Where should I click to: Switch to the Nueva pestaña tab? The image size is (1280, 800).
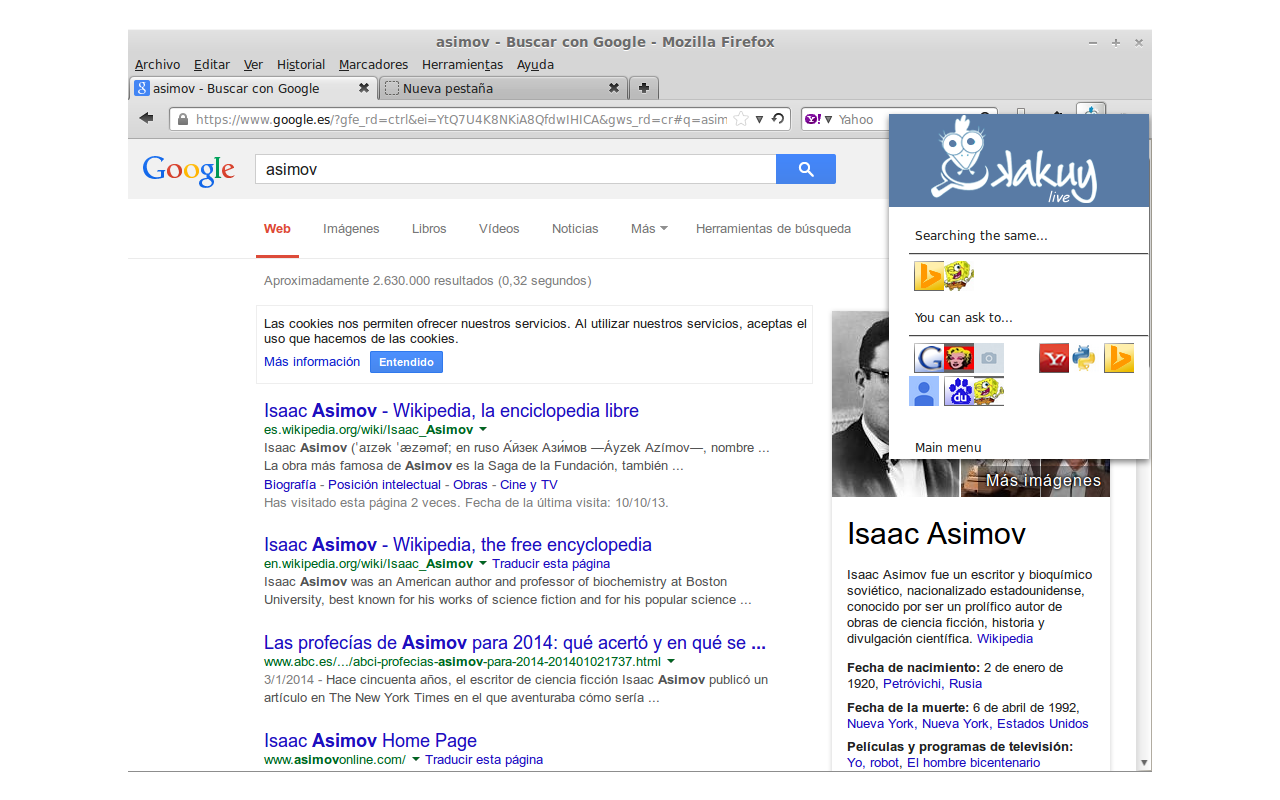[503, 88]
